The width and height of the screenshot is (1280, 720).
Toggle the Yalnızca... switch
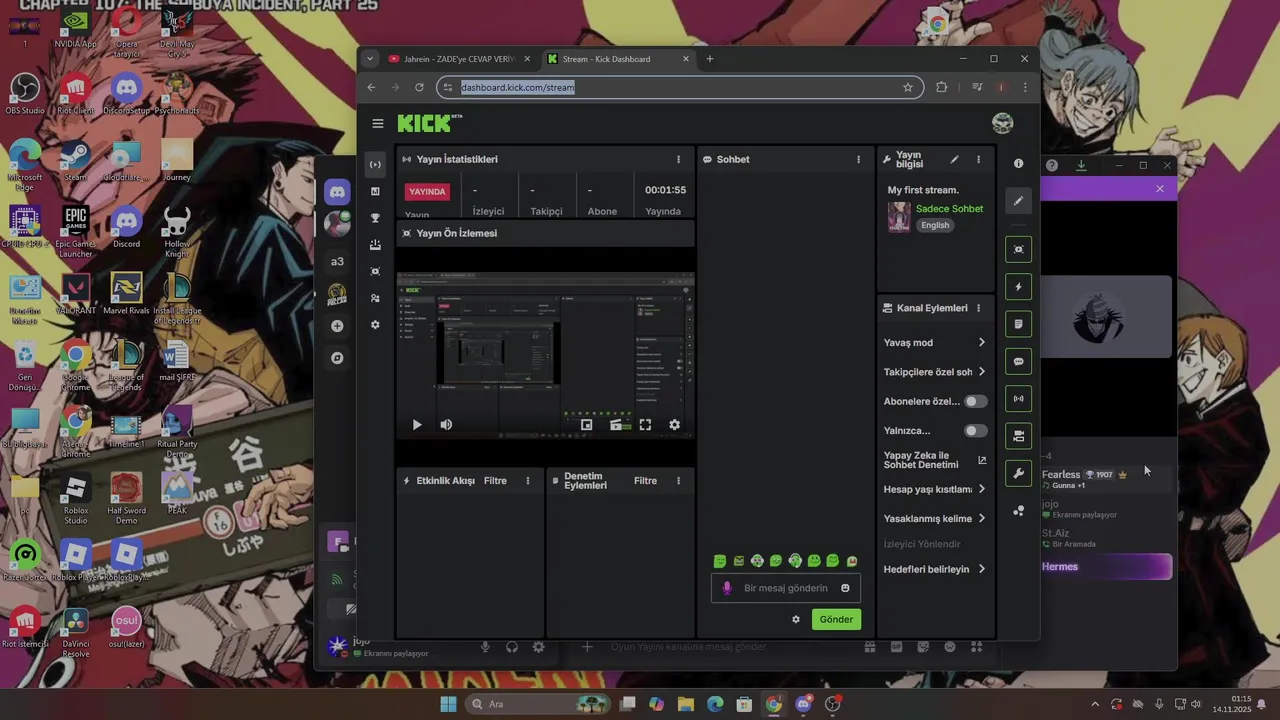point(975,431)
